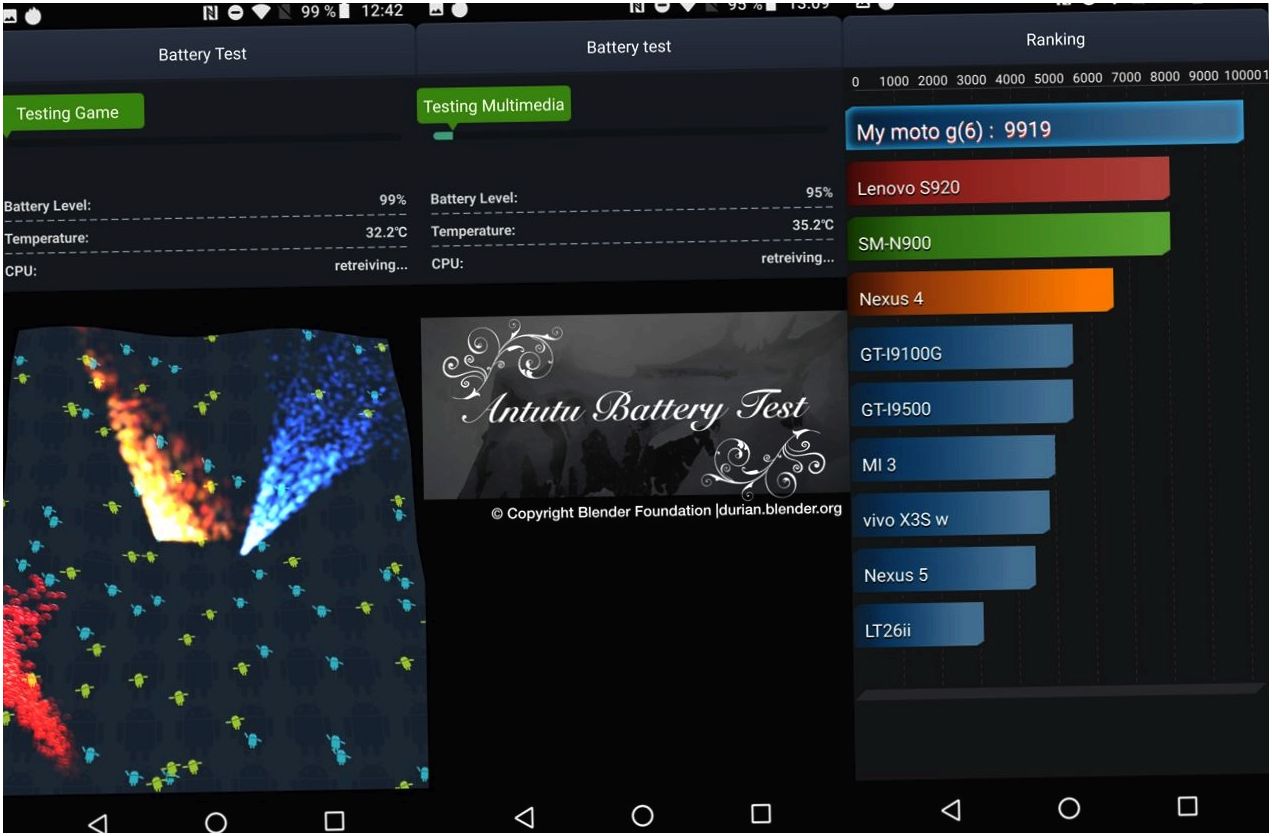The image size is (1272, 836).
Task: Tap the flame notification icon in left status bar
Action: coord(34,14)
